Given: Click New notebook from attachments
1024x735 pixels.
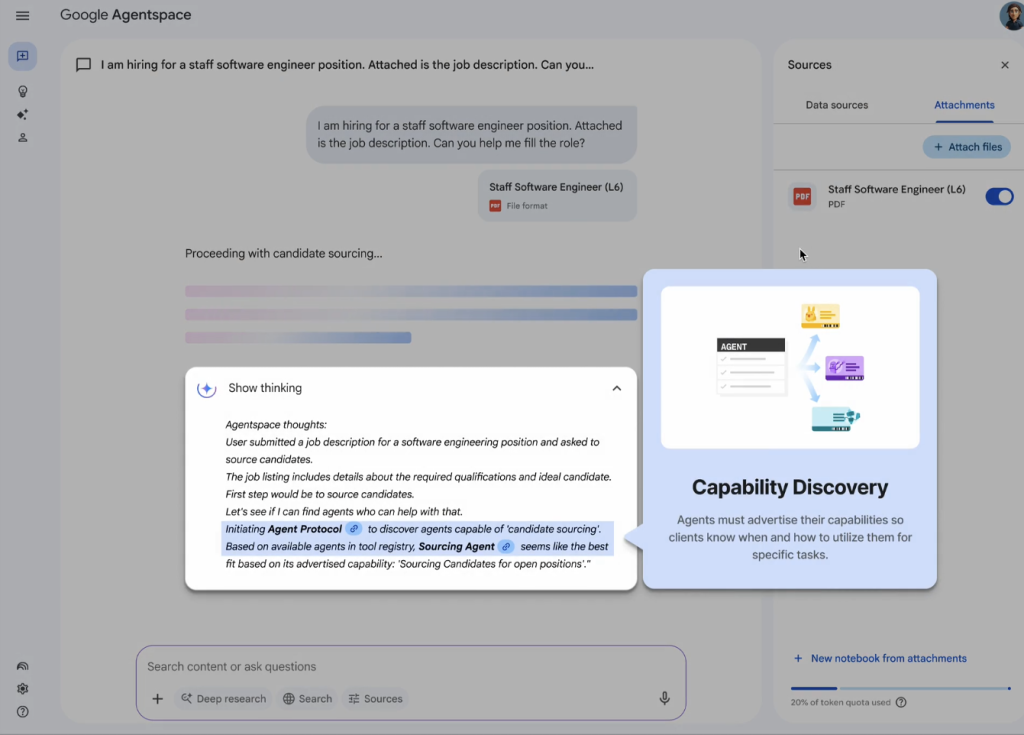Looking at the screenshot, I should (880, 659).
